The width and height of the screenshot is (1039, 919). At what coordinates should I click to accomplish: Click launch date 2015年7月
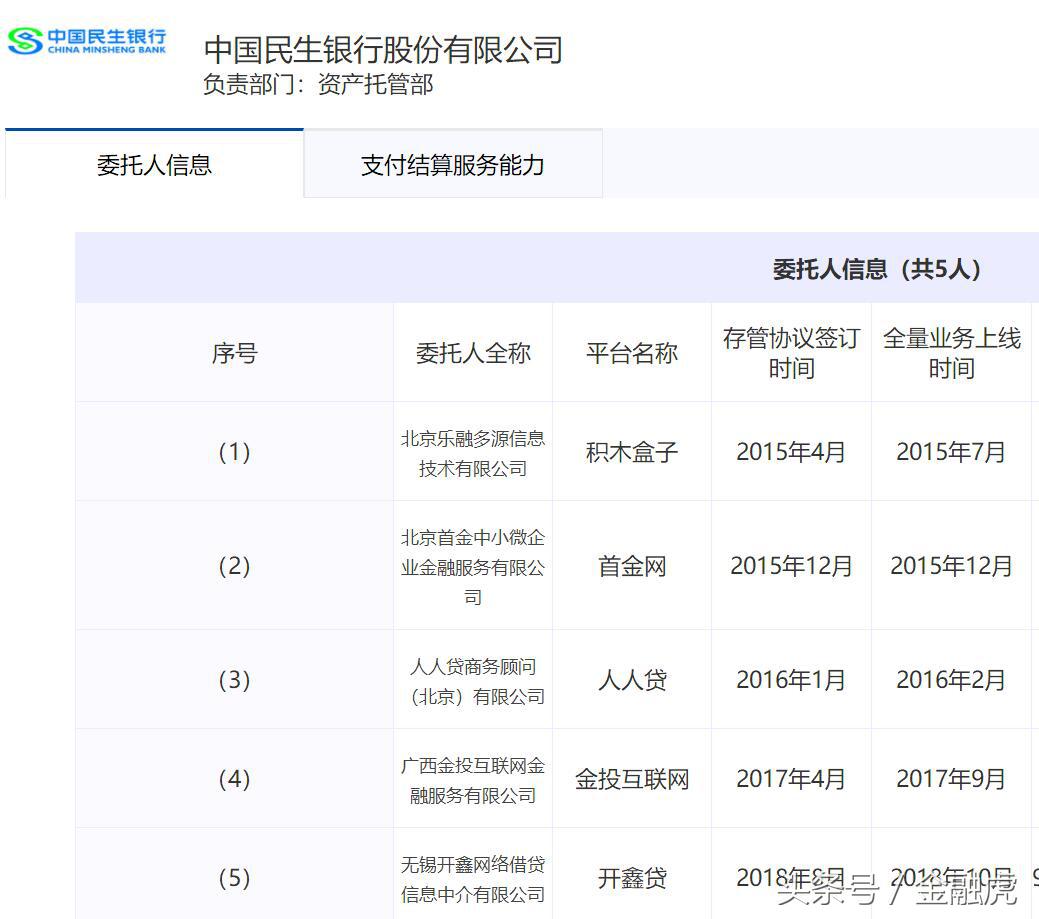pyautogui.click(x=952, y=452)
